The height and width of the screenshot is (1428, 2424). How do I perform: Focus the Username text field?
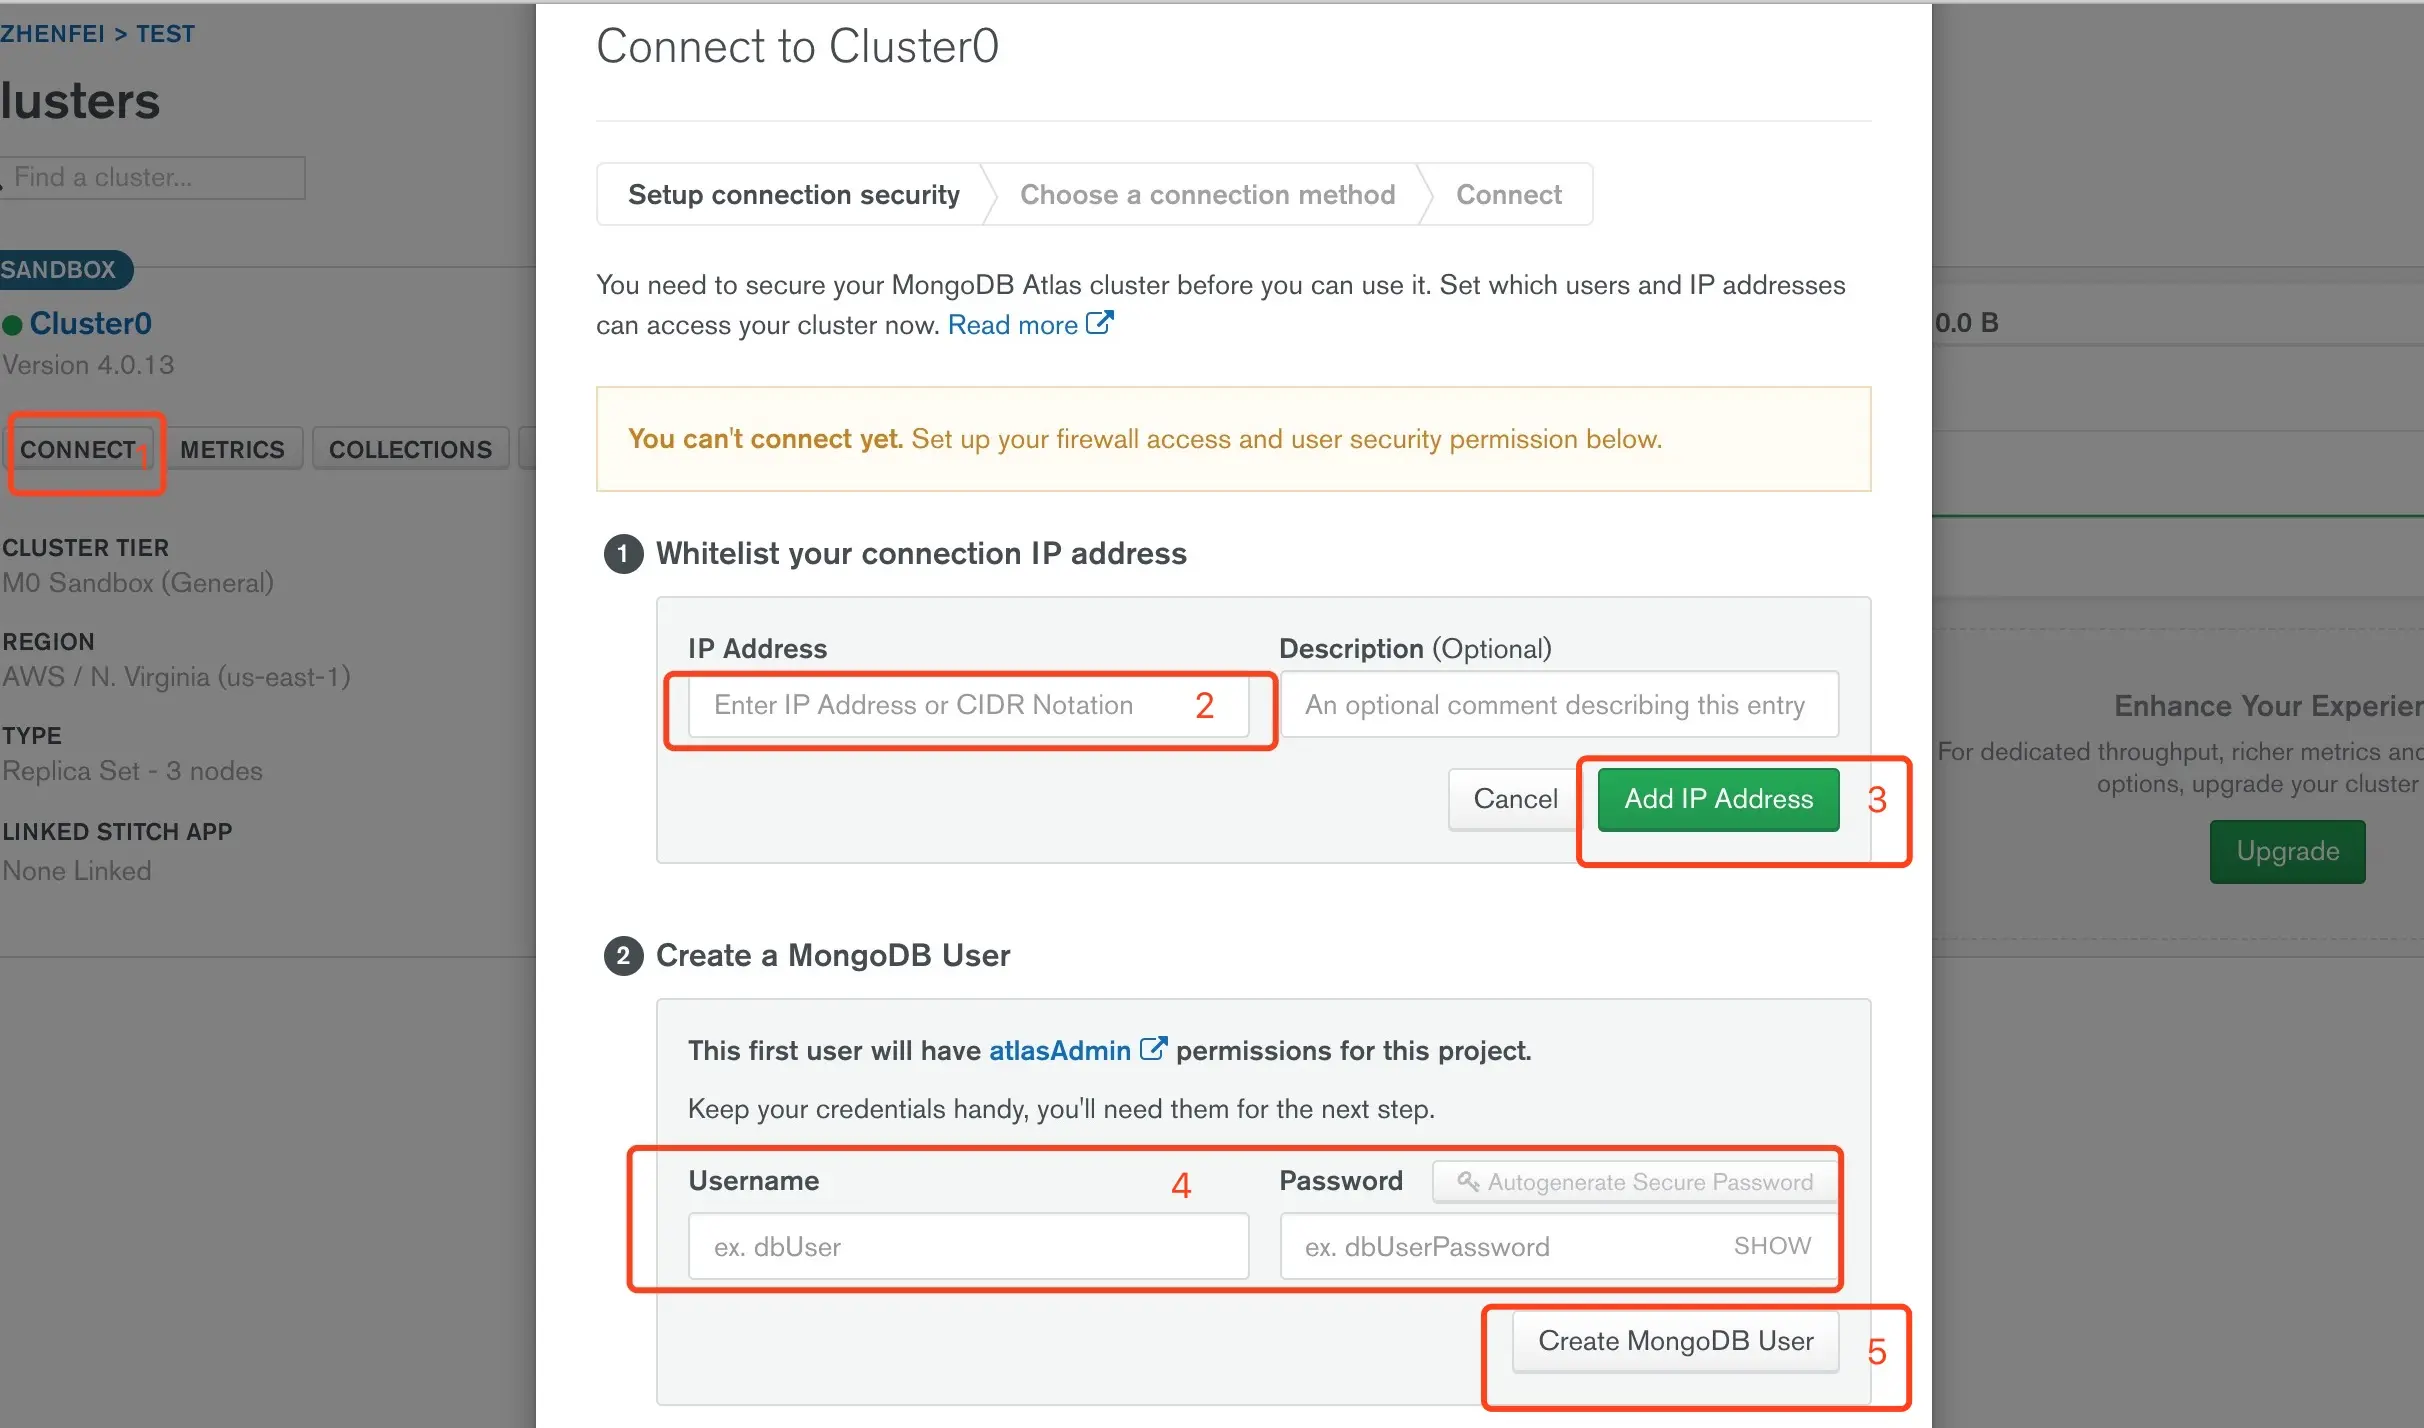click(967, 1246)
